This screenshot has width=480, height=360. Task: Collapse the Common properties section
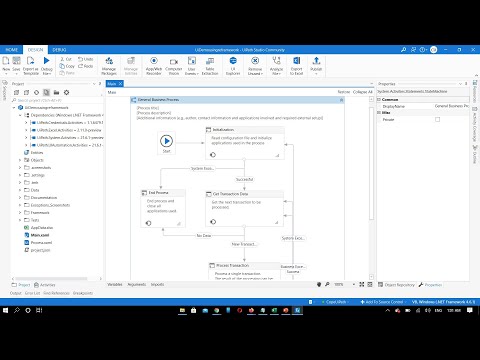click(379, 100)
